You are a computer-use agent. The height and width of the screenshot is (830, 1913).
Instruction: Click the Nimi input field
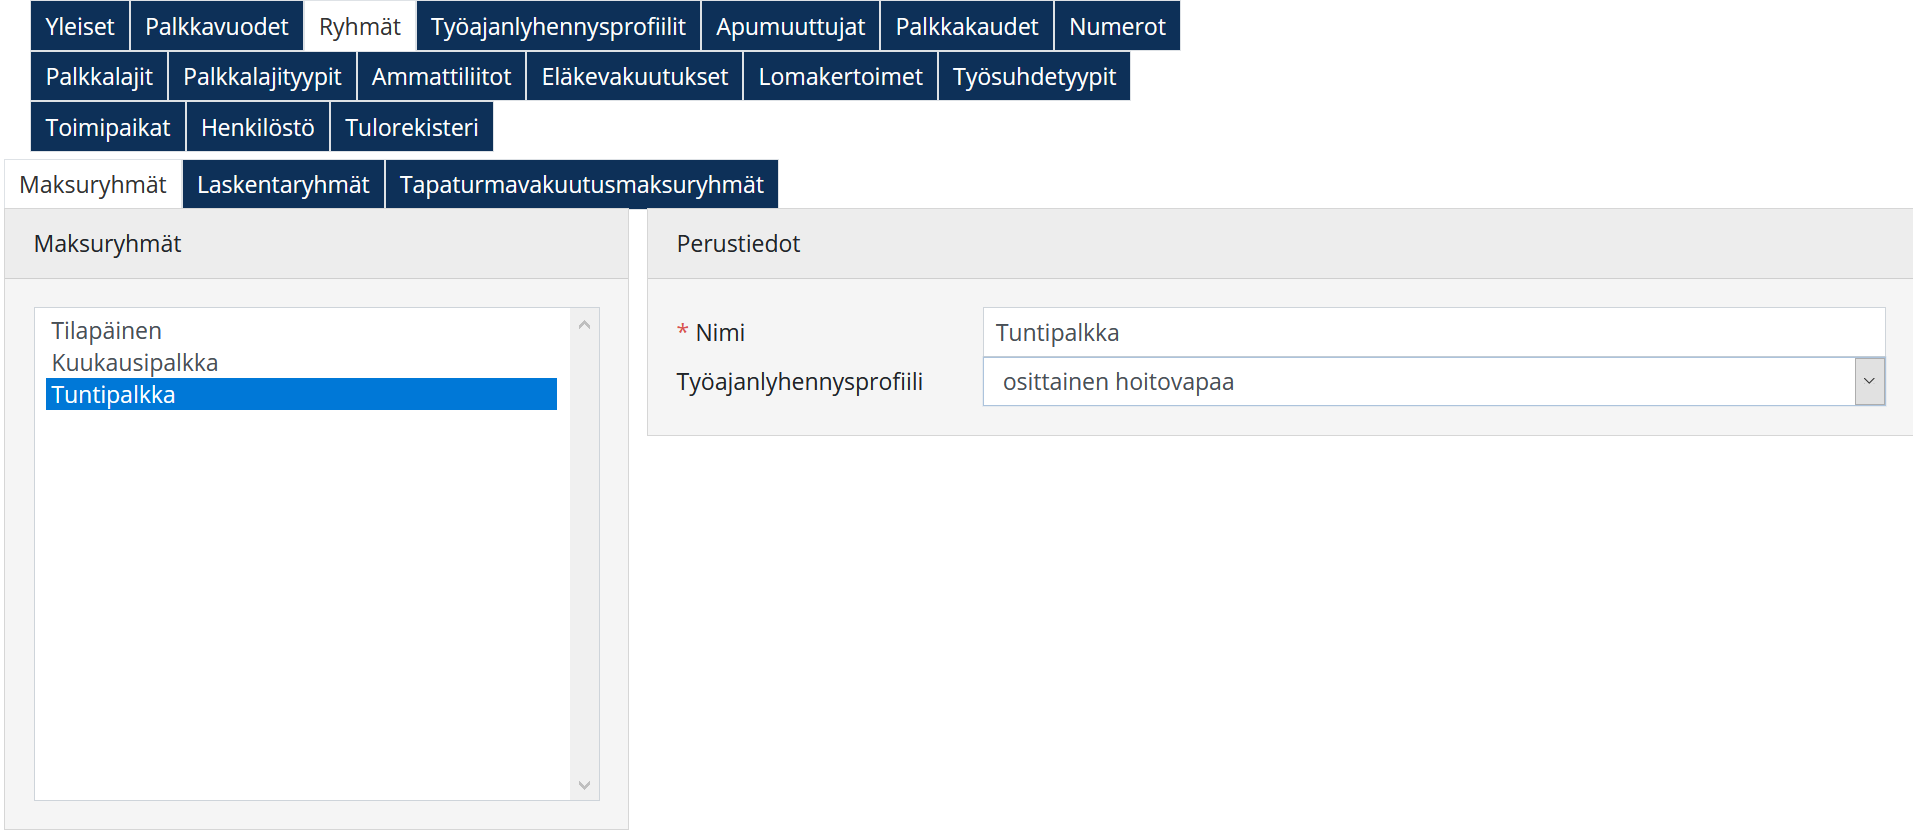tap(1432, 333)
